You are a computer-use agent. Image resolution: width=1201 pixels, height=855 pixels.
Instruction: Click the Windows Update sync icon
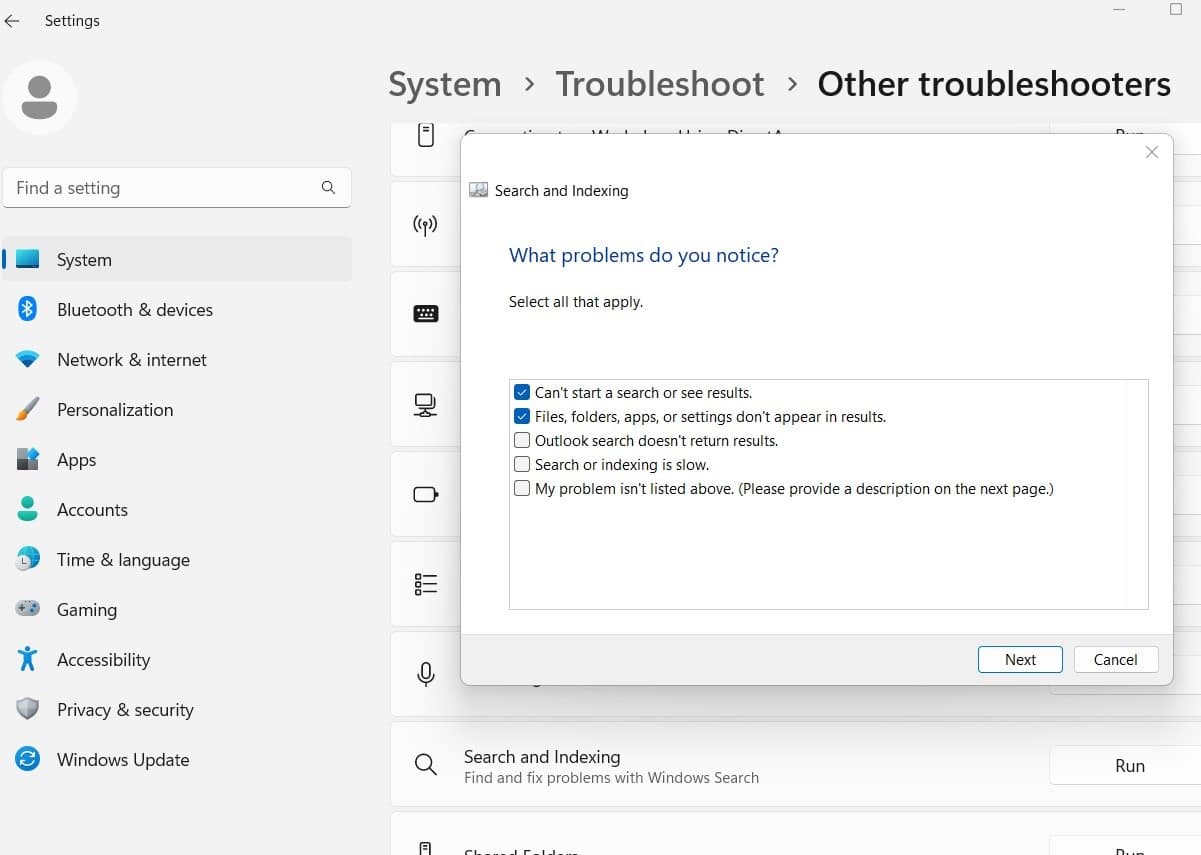[28, 759]
